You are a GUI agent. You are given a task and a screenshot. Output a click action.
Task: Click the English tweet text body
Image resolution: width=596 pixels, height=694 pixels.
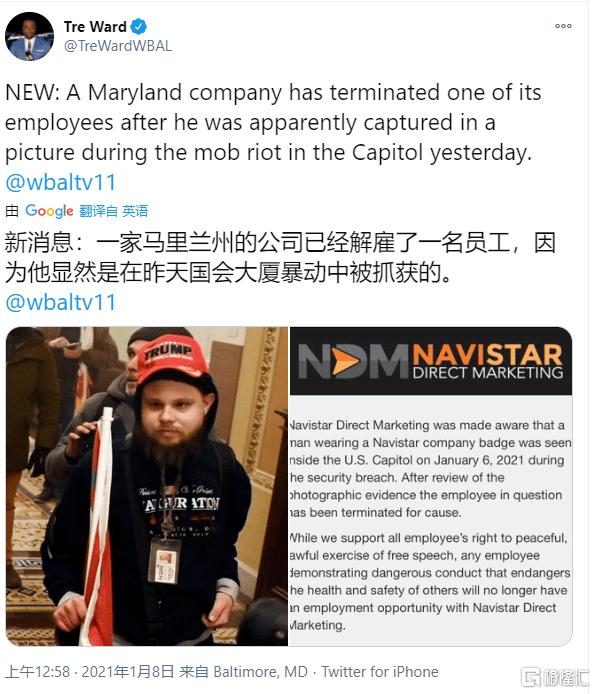pyautogui.click(x=273, y=123)
